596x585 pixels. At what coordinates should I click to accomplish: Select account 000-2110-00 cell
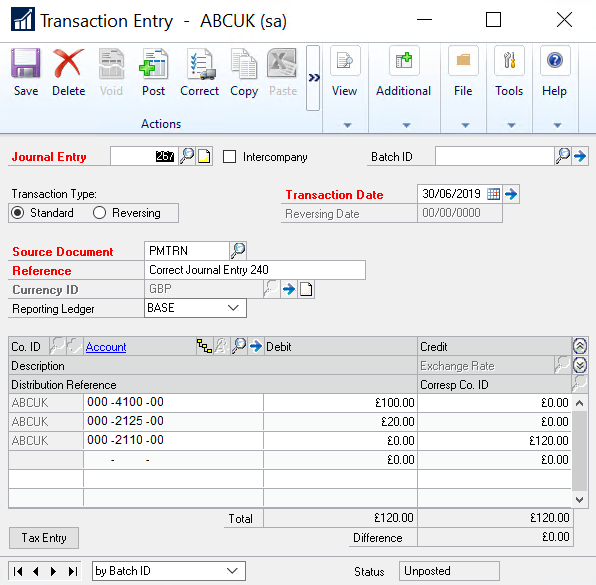tap(173, 441)
